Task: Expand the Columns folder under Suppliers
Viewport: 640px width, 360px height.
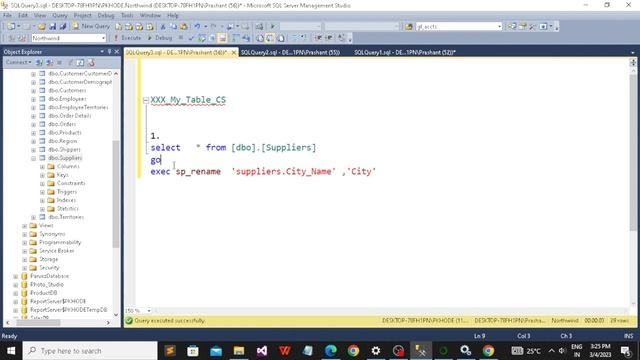Action: point(42,167)
